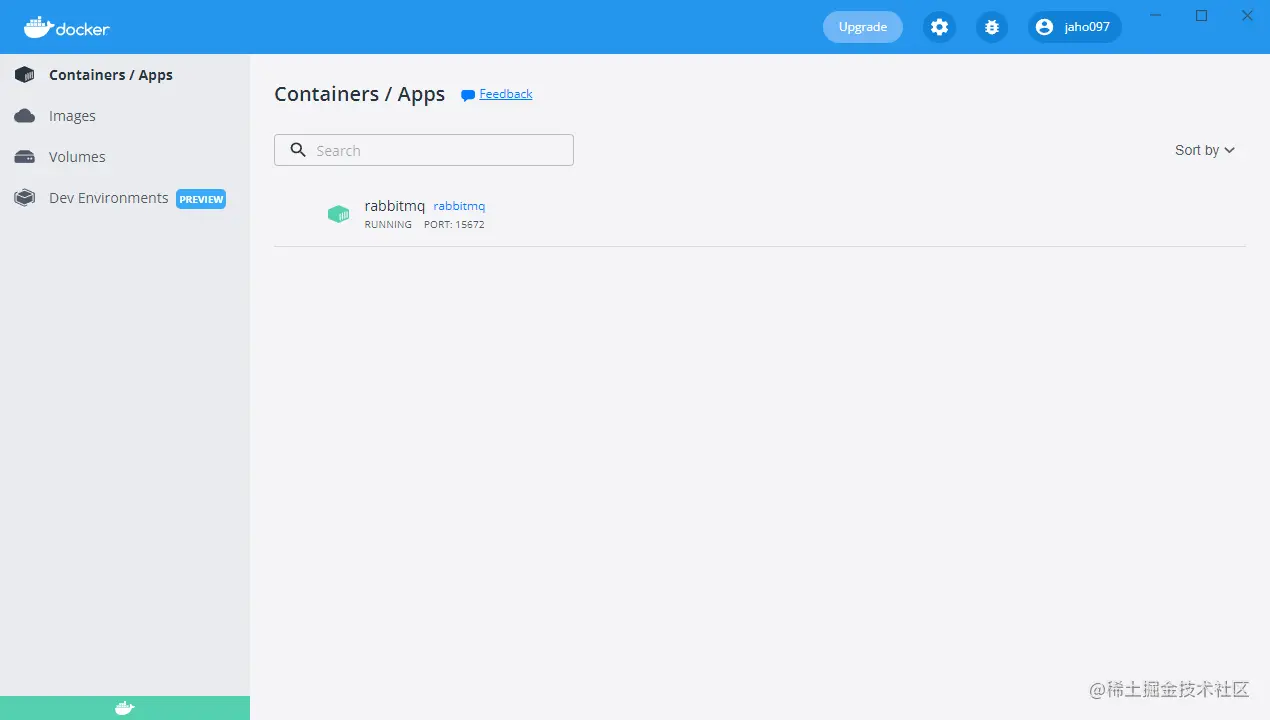The width and height of the screenshot is (1270, 720).
Task: Focus the Search input field
Action: click(x=424, y=150)
